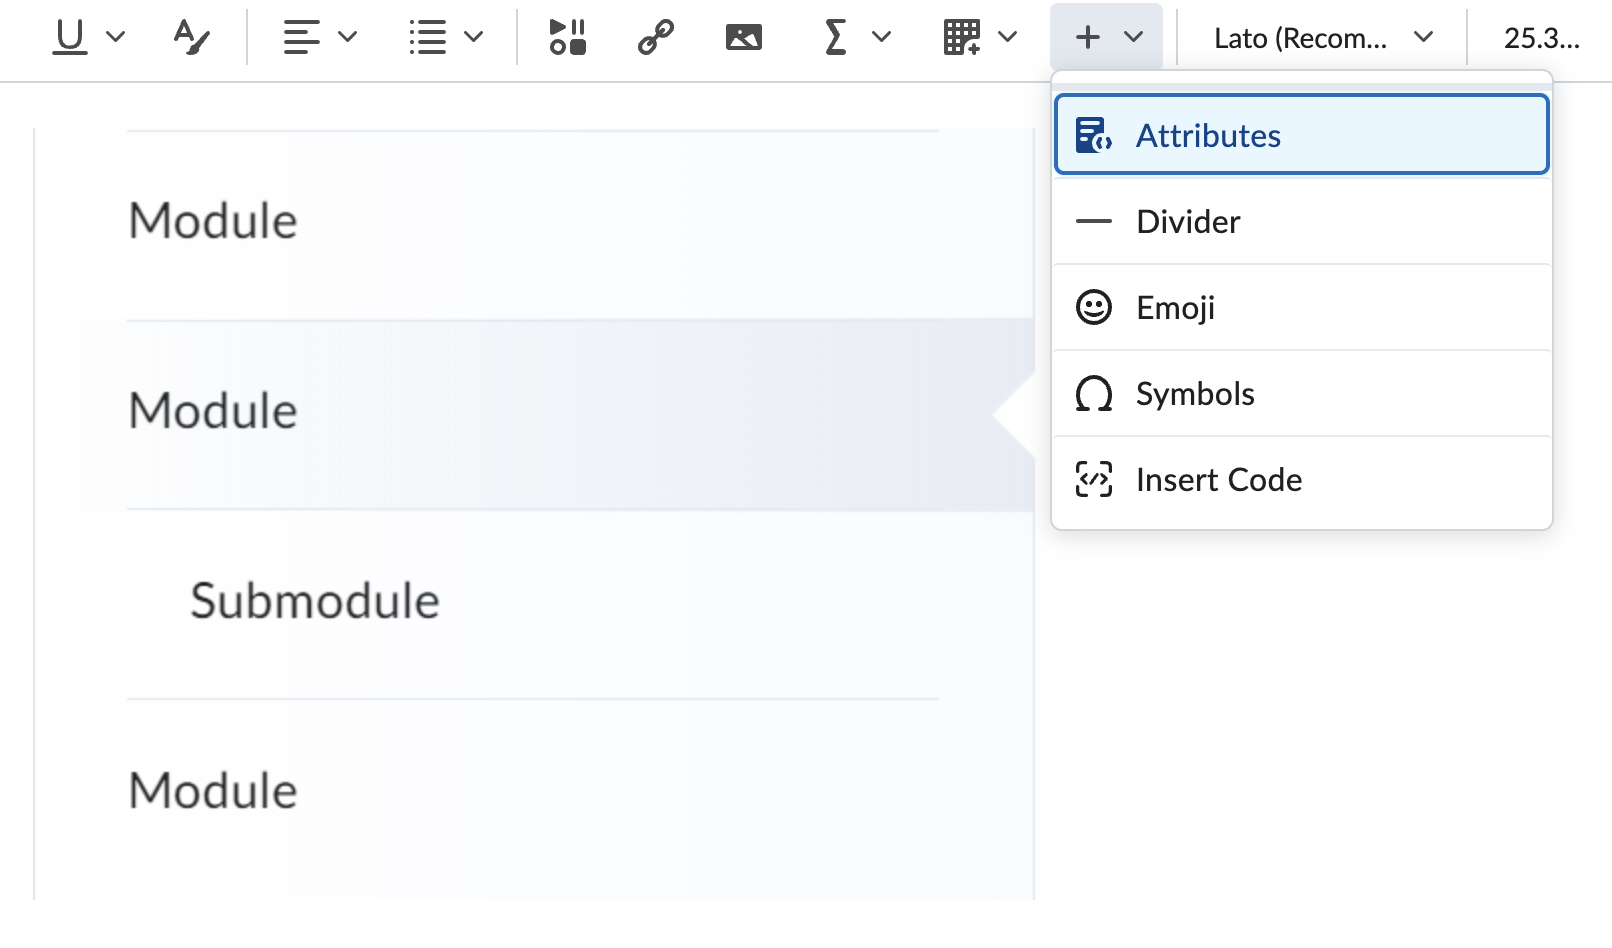The height and width of the screenshot is (948, 1612).
Task: Click the equation sigma icon
Action: 835,37
